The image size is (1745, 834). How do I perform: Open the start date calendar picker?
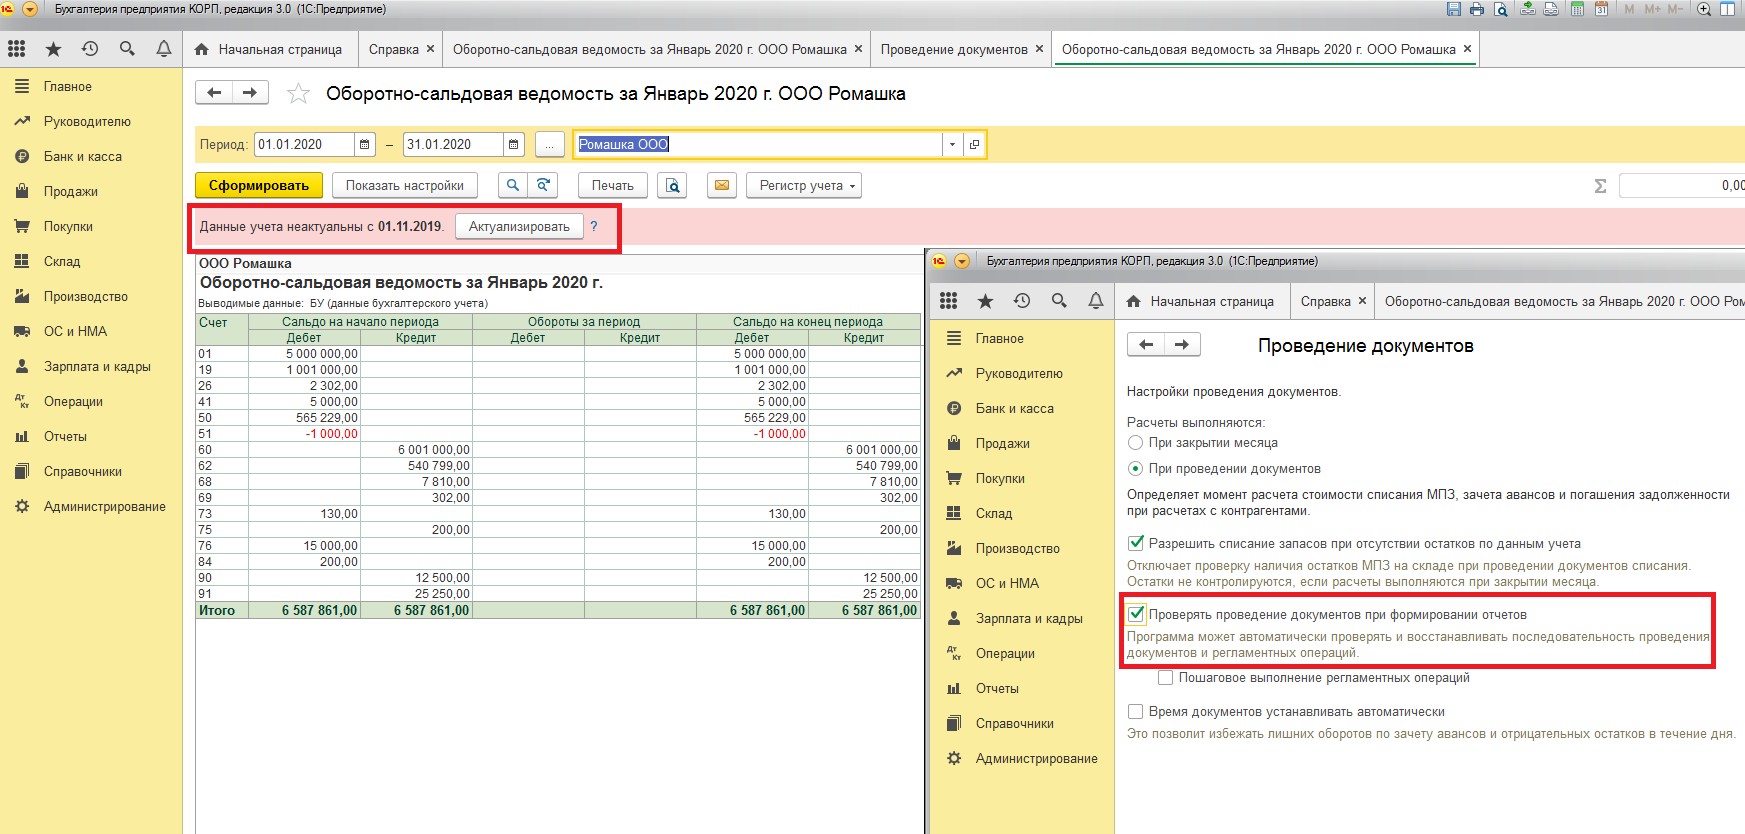tap(365, 144)
